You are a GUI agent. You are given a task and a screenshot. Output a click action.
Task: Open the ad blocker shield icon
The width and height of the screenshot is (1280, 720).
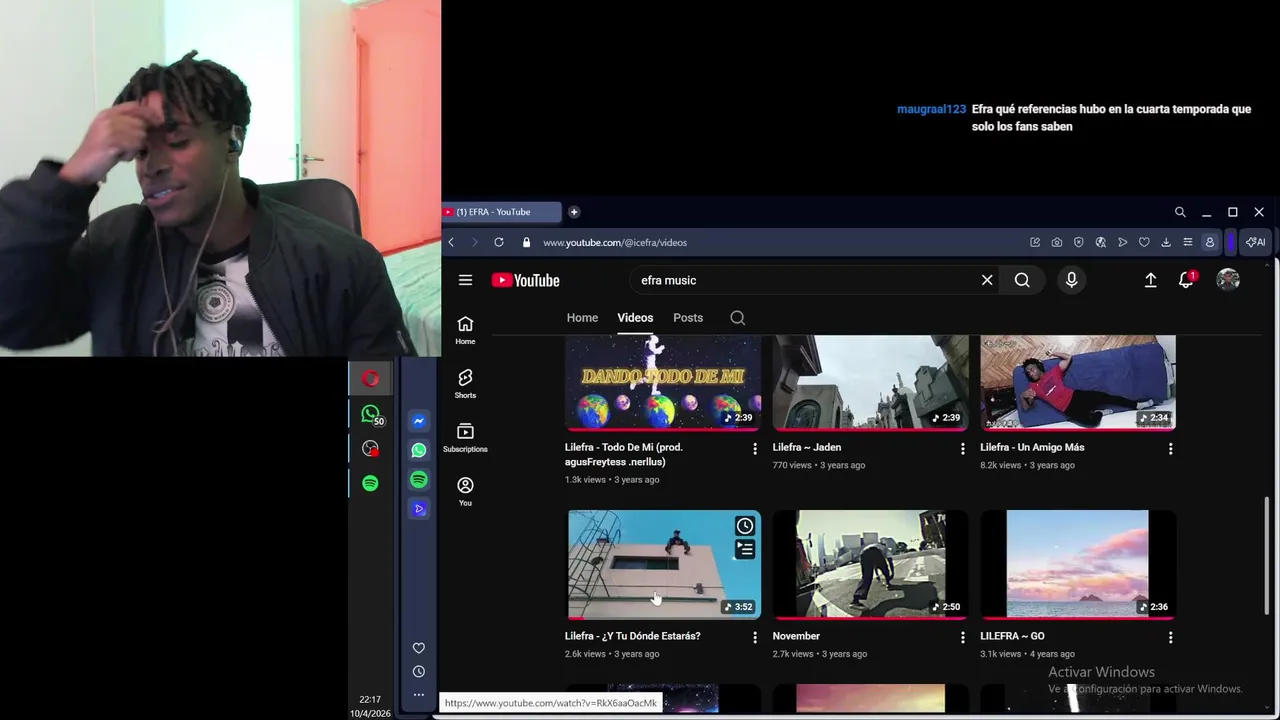[1078, 242]
